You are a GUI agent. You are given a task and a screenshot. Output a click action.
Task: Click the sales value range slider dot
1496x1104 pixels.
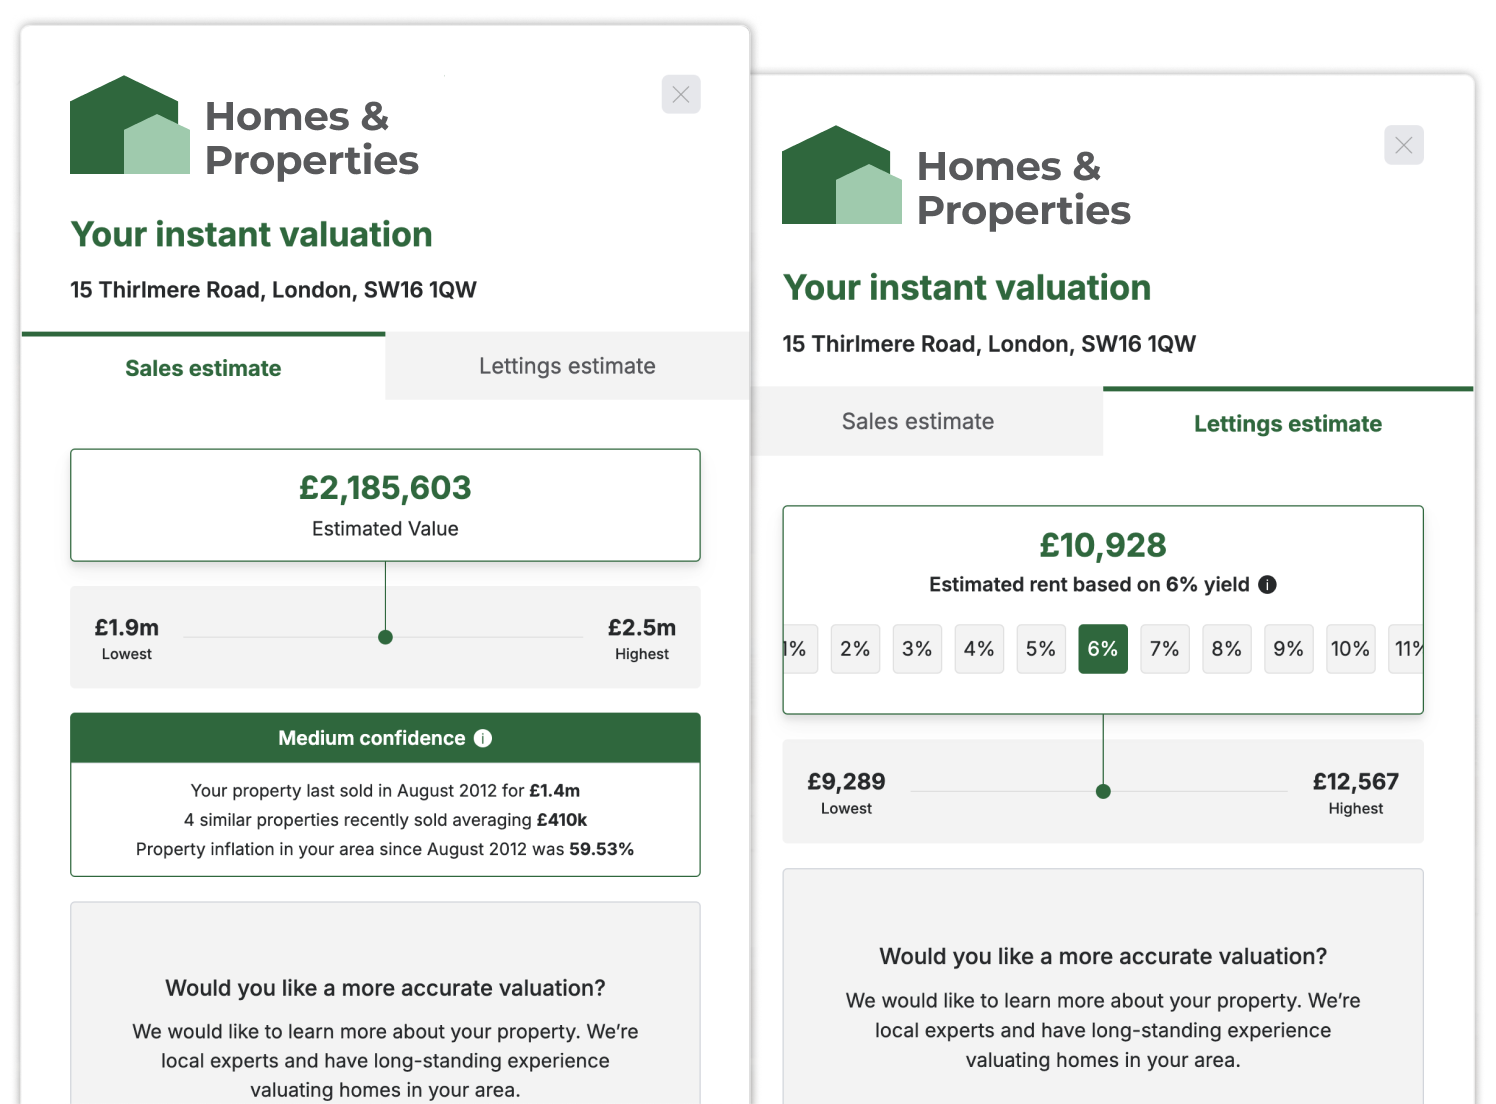[385, 637]
